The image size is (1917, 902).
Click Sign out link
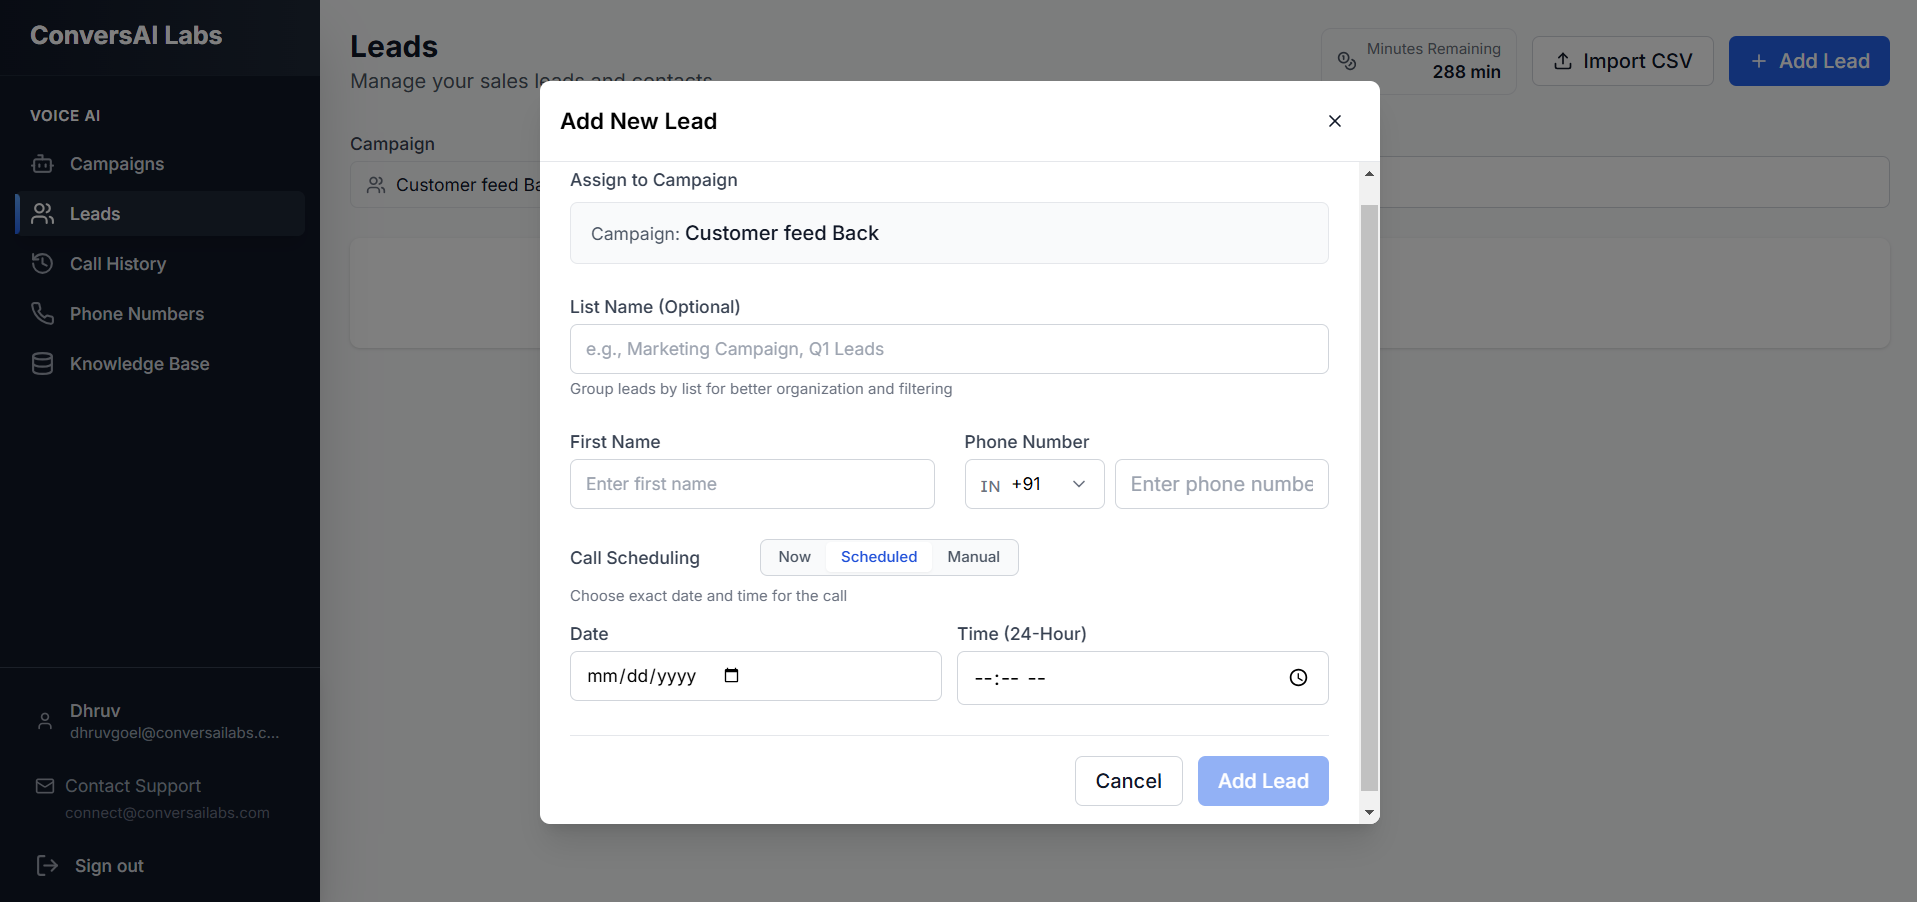(x=109, y=866)
